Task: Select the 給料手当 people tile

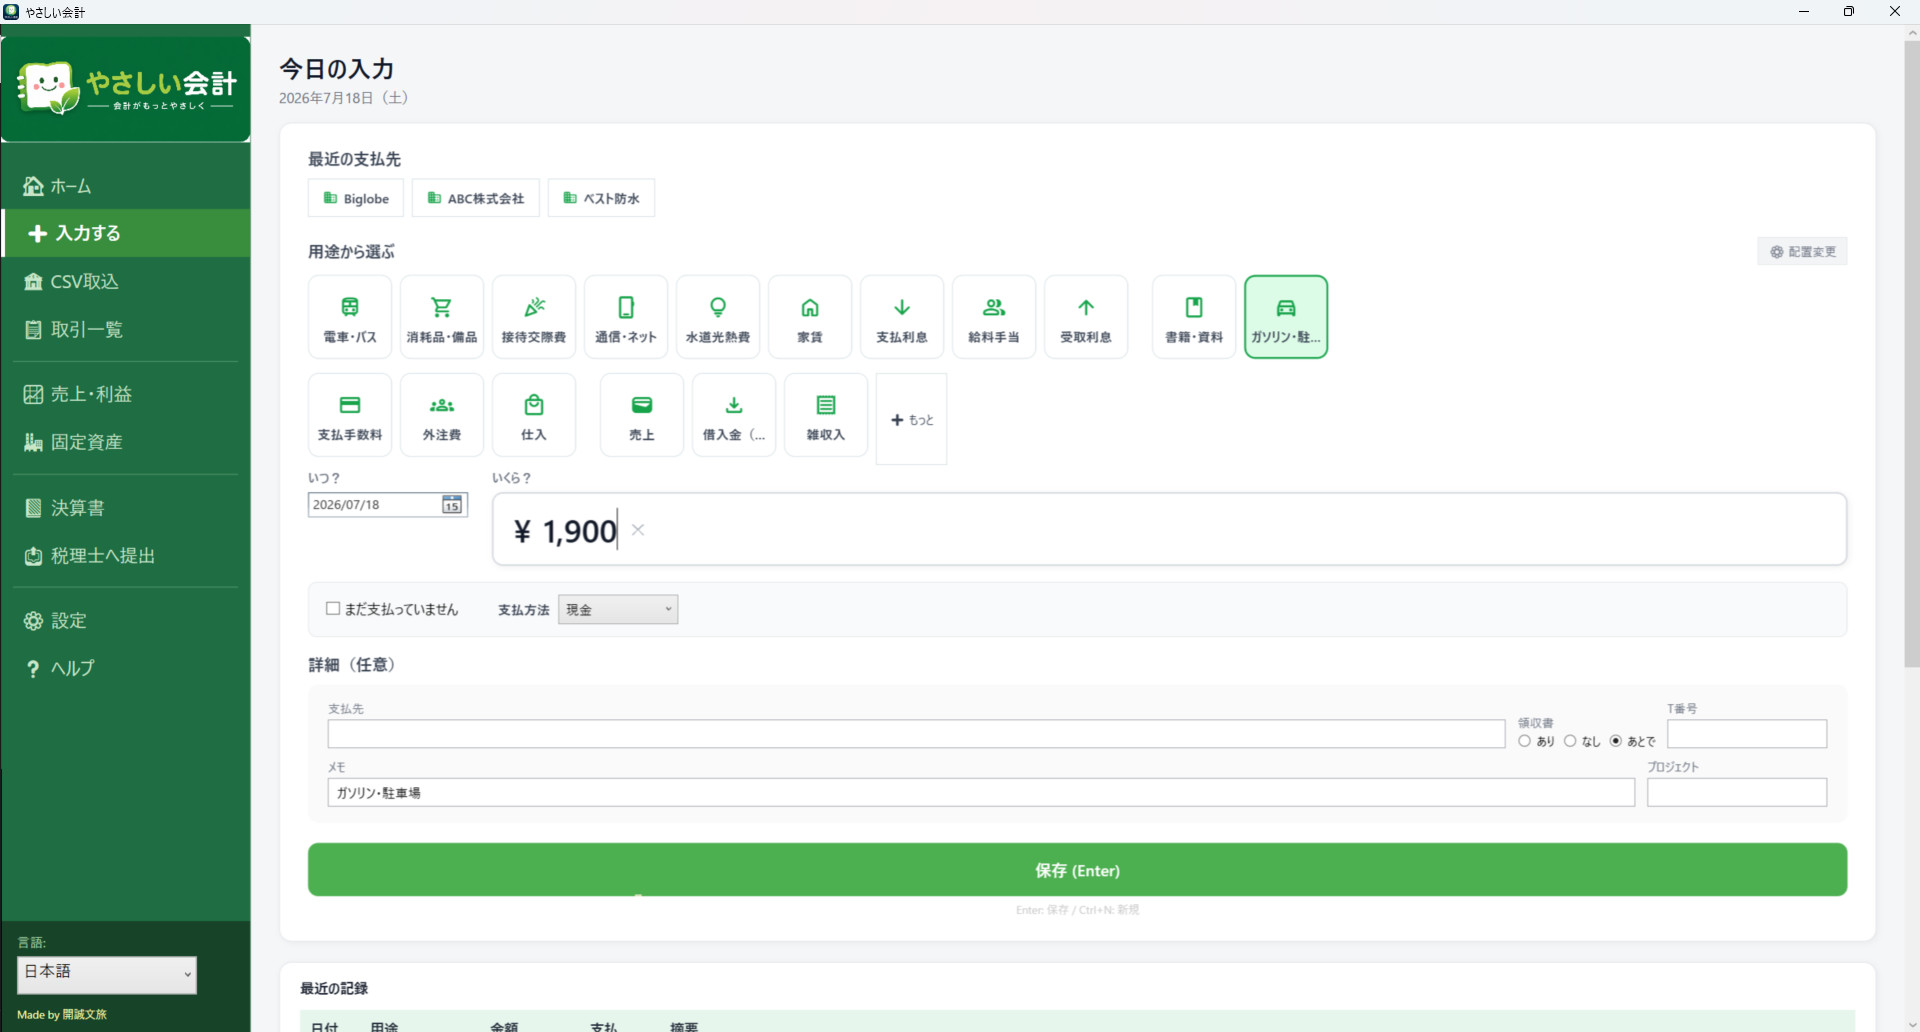Action: click(x=994, y=317)
